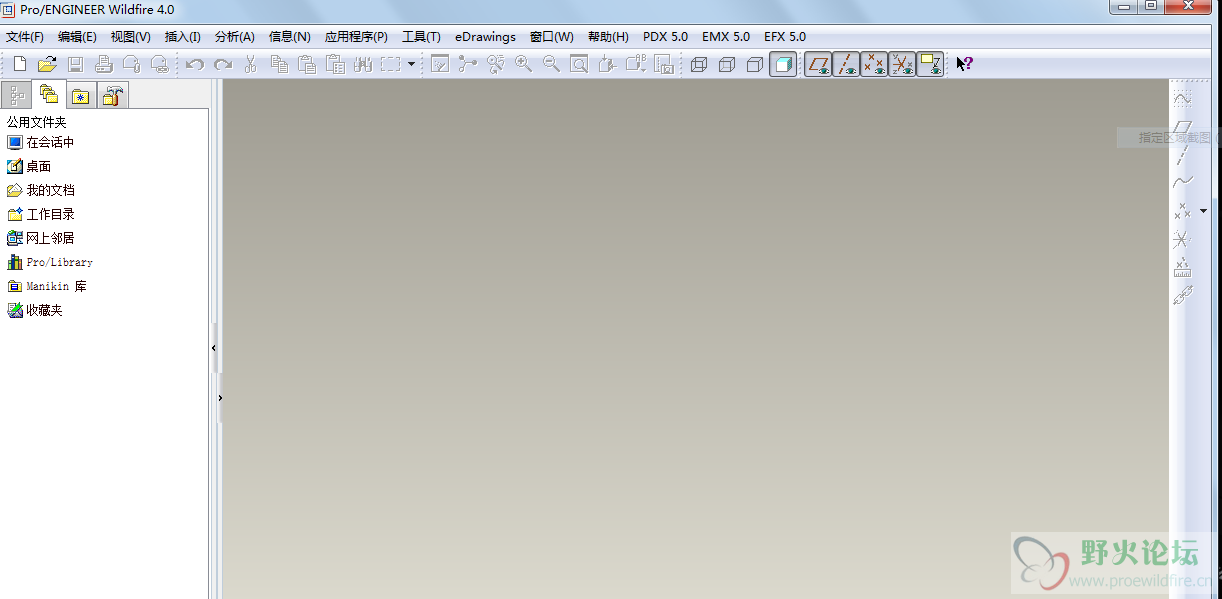The height and width of the screenshot is (599, 1222).
Task: Click the dashed selection box icon
Action: tap(390, 64)
